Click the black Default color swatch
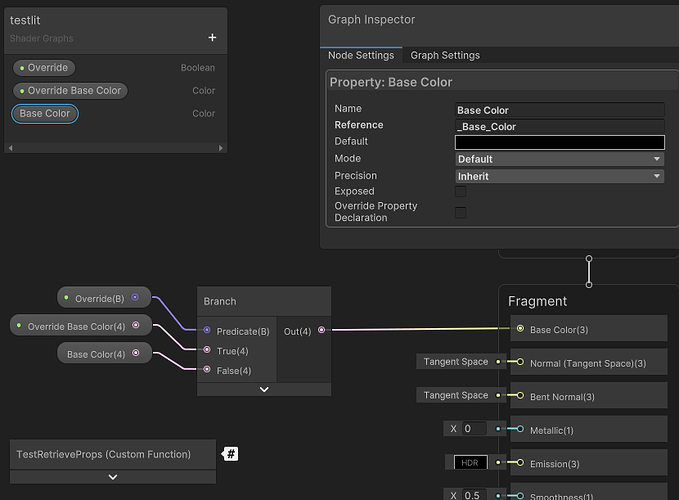Image resolution: width=679 pixels, height=500 pixels. point(559,142)
